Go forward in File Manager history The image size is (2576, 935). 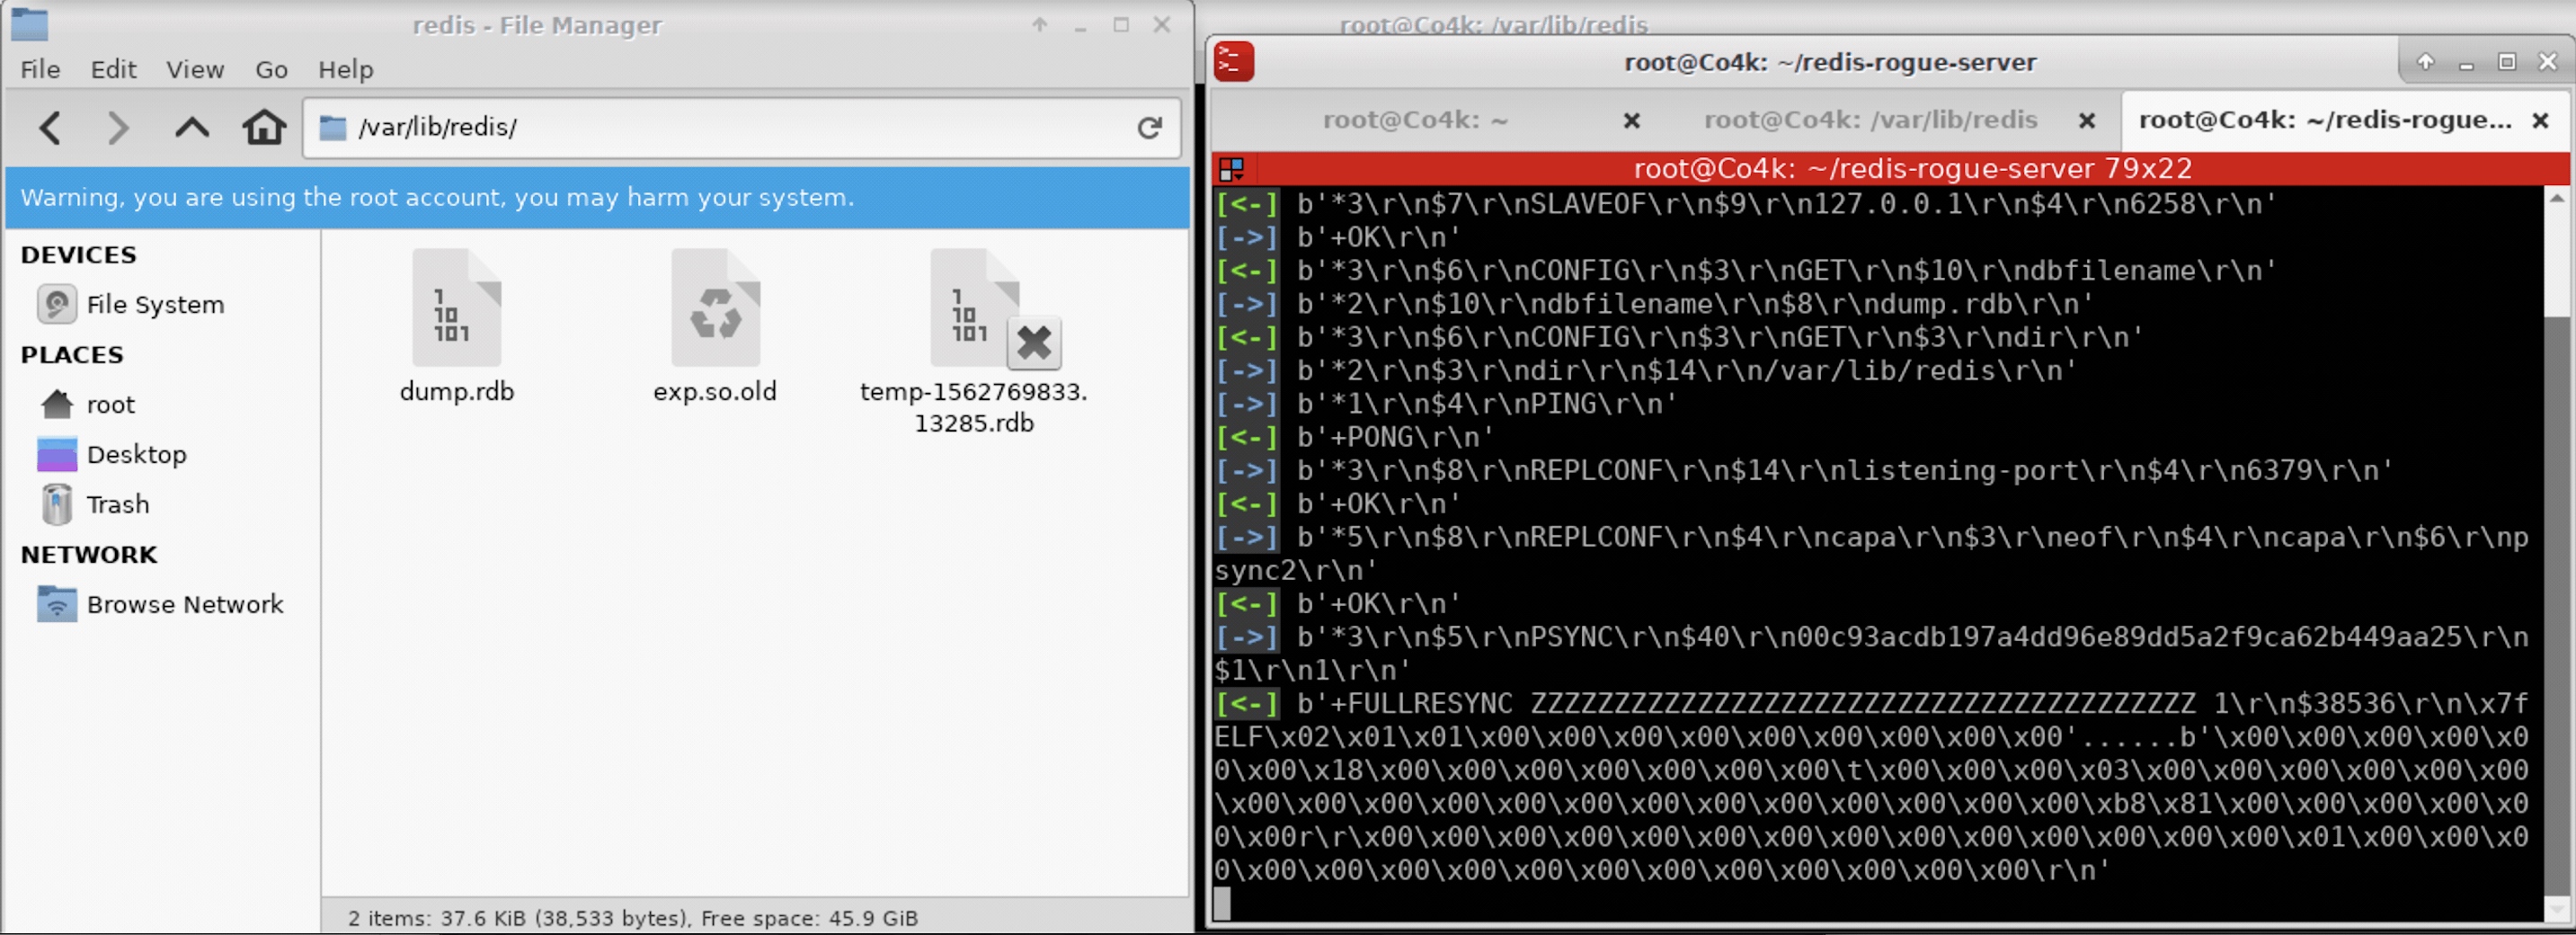click(x=118, y=127)
